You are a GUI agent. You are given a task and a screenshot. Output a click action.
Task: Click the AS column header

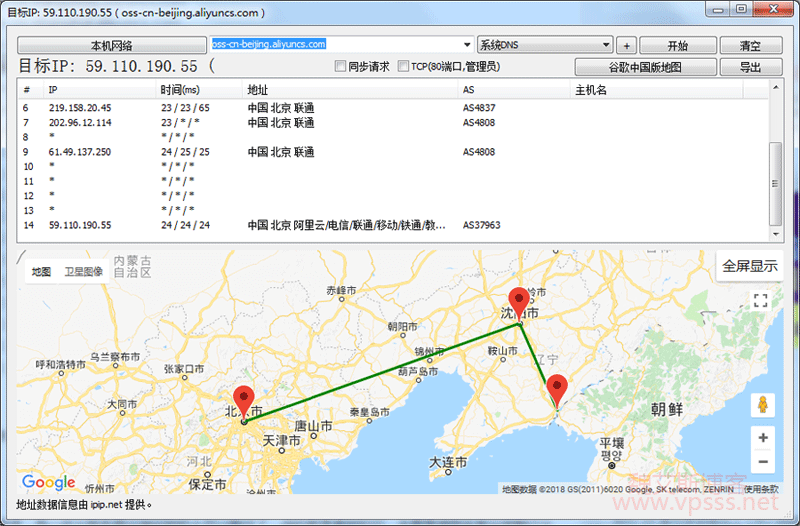[514, 90]
